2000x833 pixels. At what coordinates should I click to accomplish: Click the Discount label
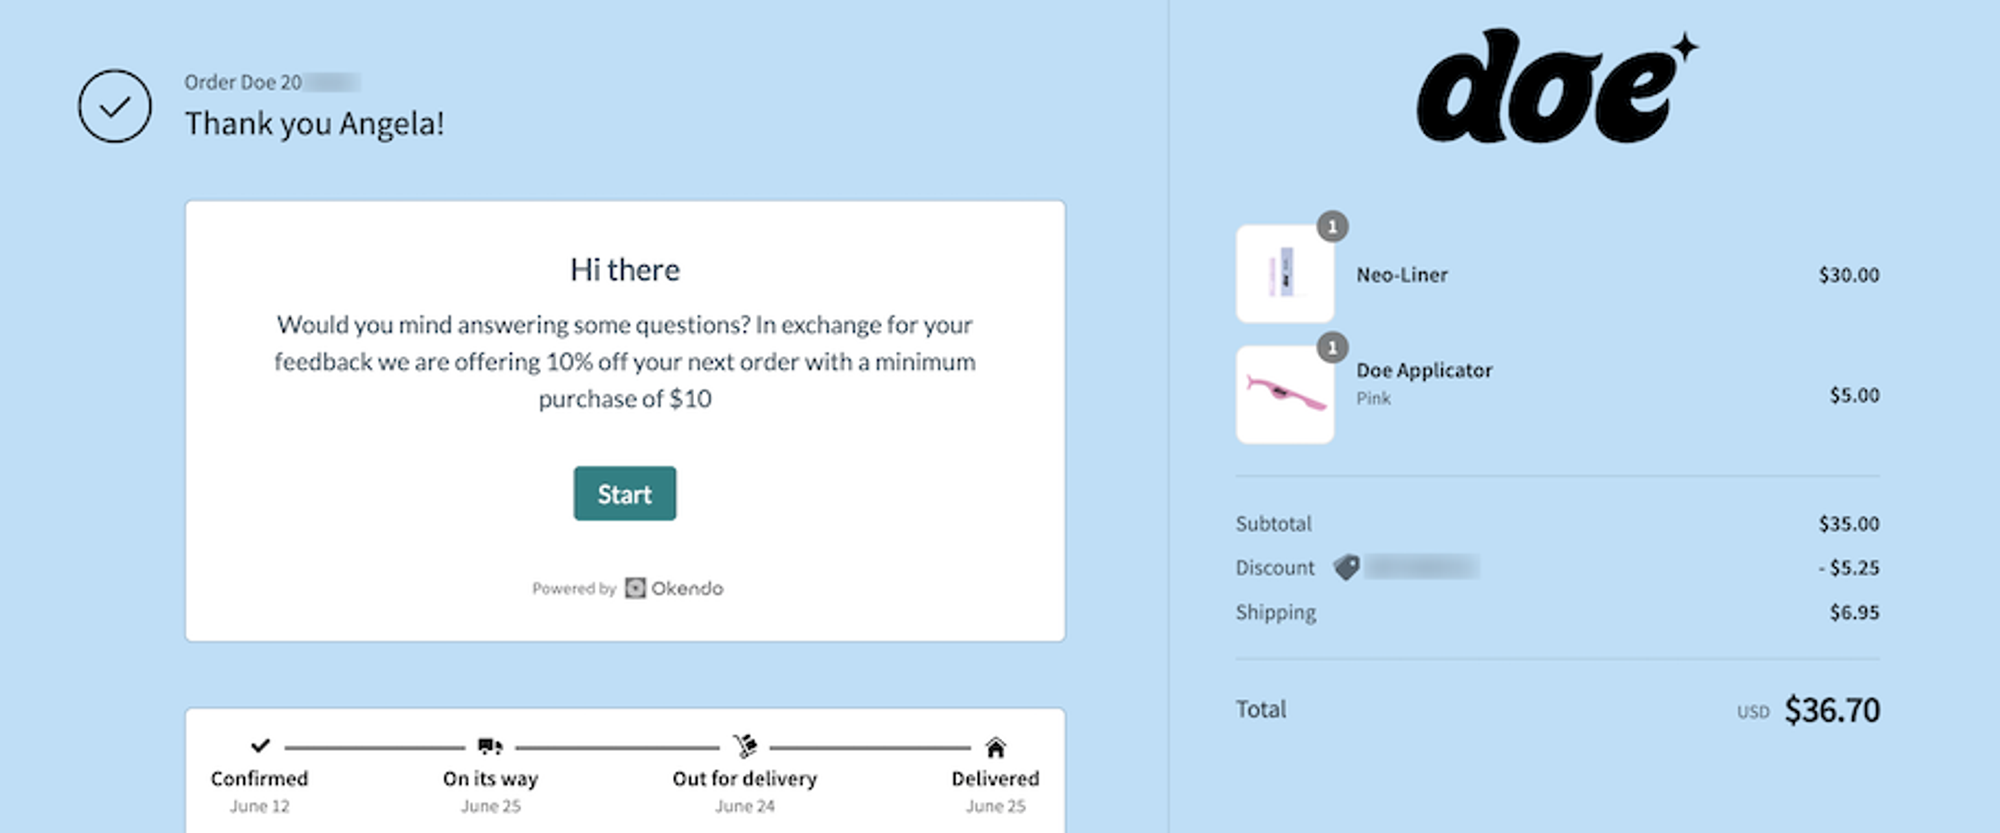1275,568
